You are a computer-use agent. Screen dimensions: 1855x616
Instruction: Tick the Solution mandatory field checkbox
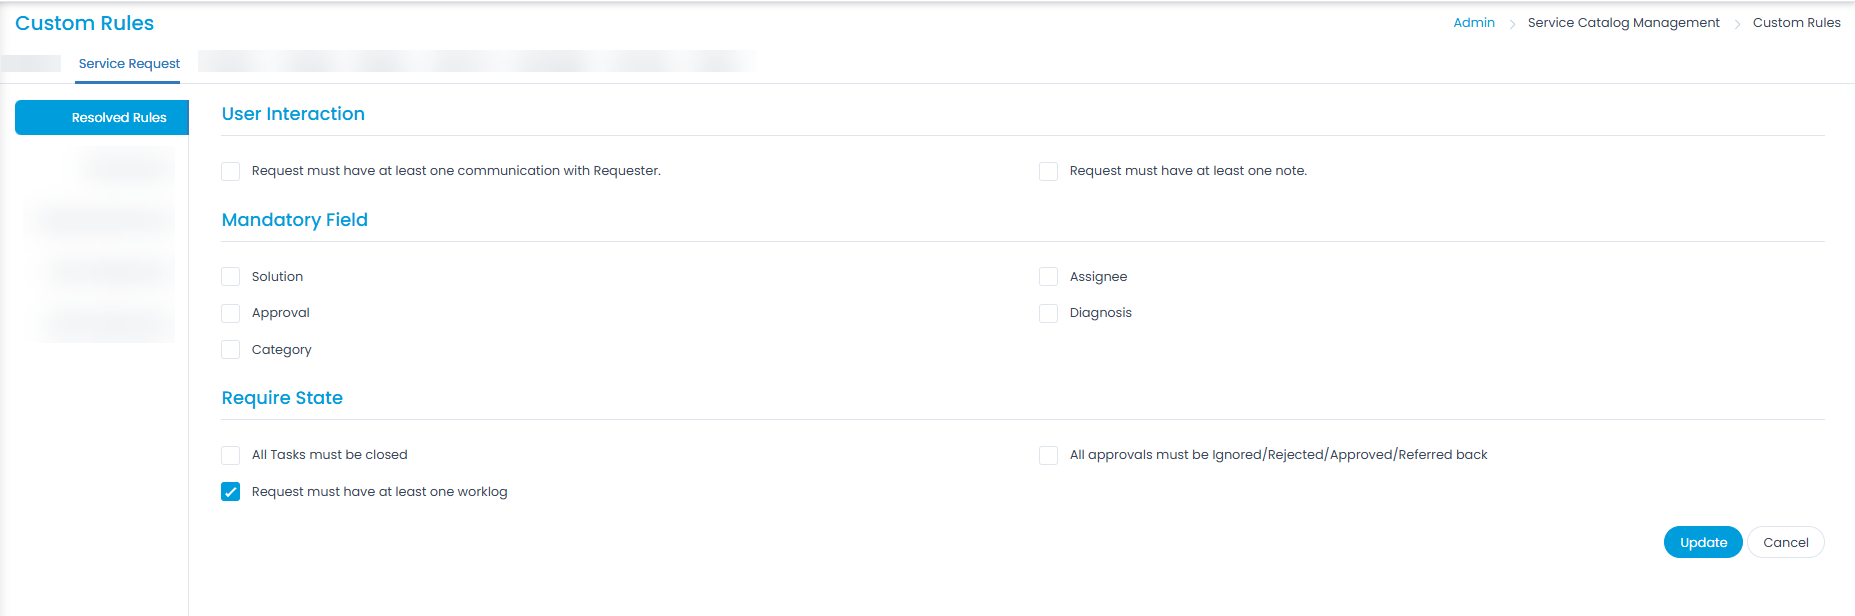click(x=231, y=277)
